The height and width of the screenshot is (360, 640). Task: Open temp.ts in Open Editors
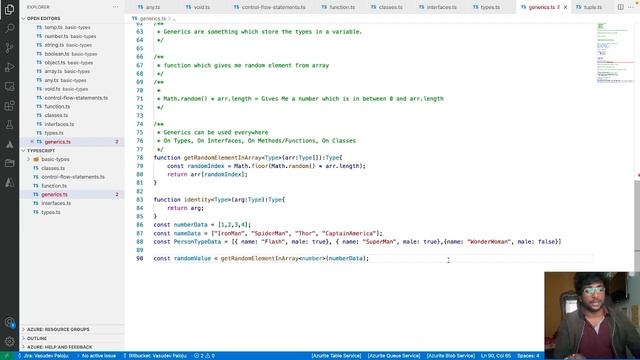click(x=72, y=27)
